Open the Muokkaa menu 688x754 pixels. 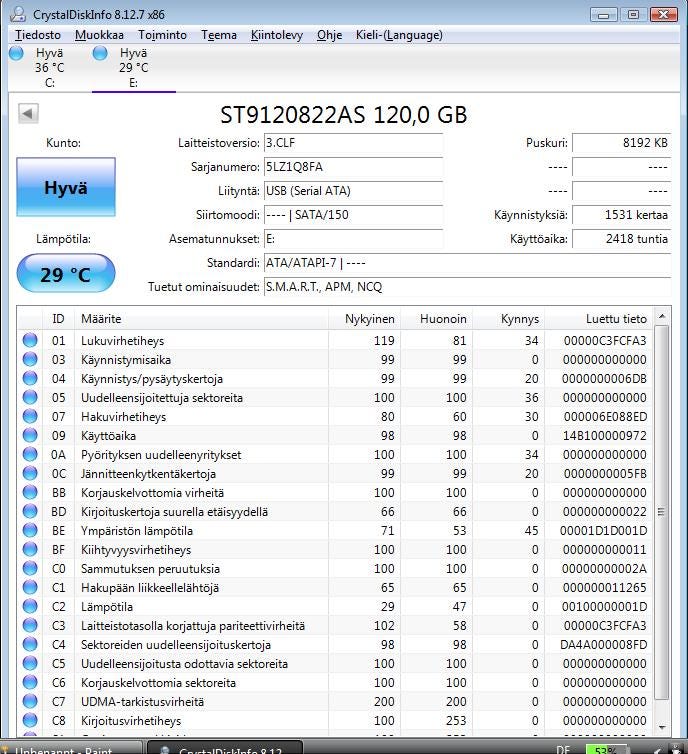(99, 35)
